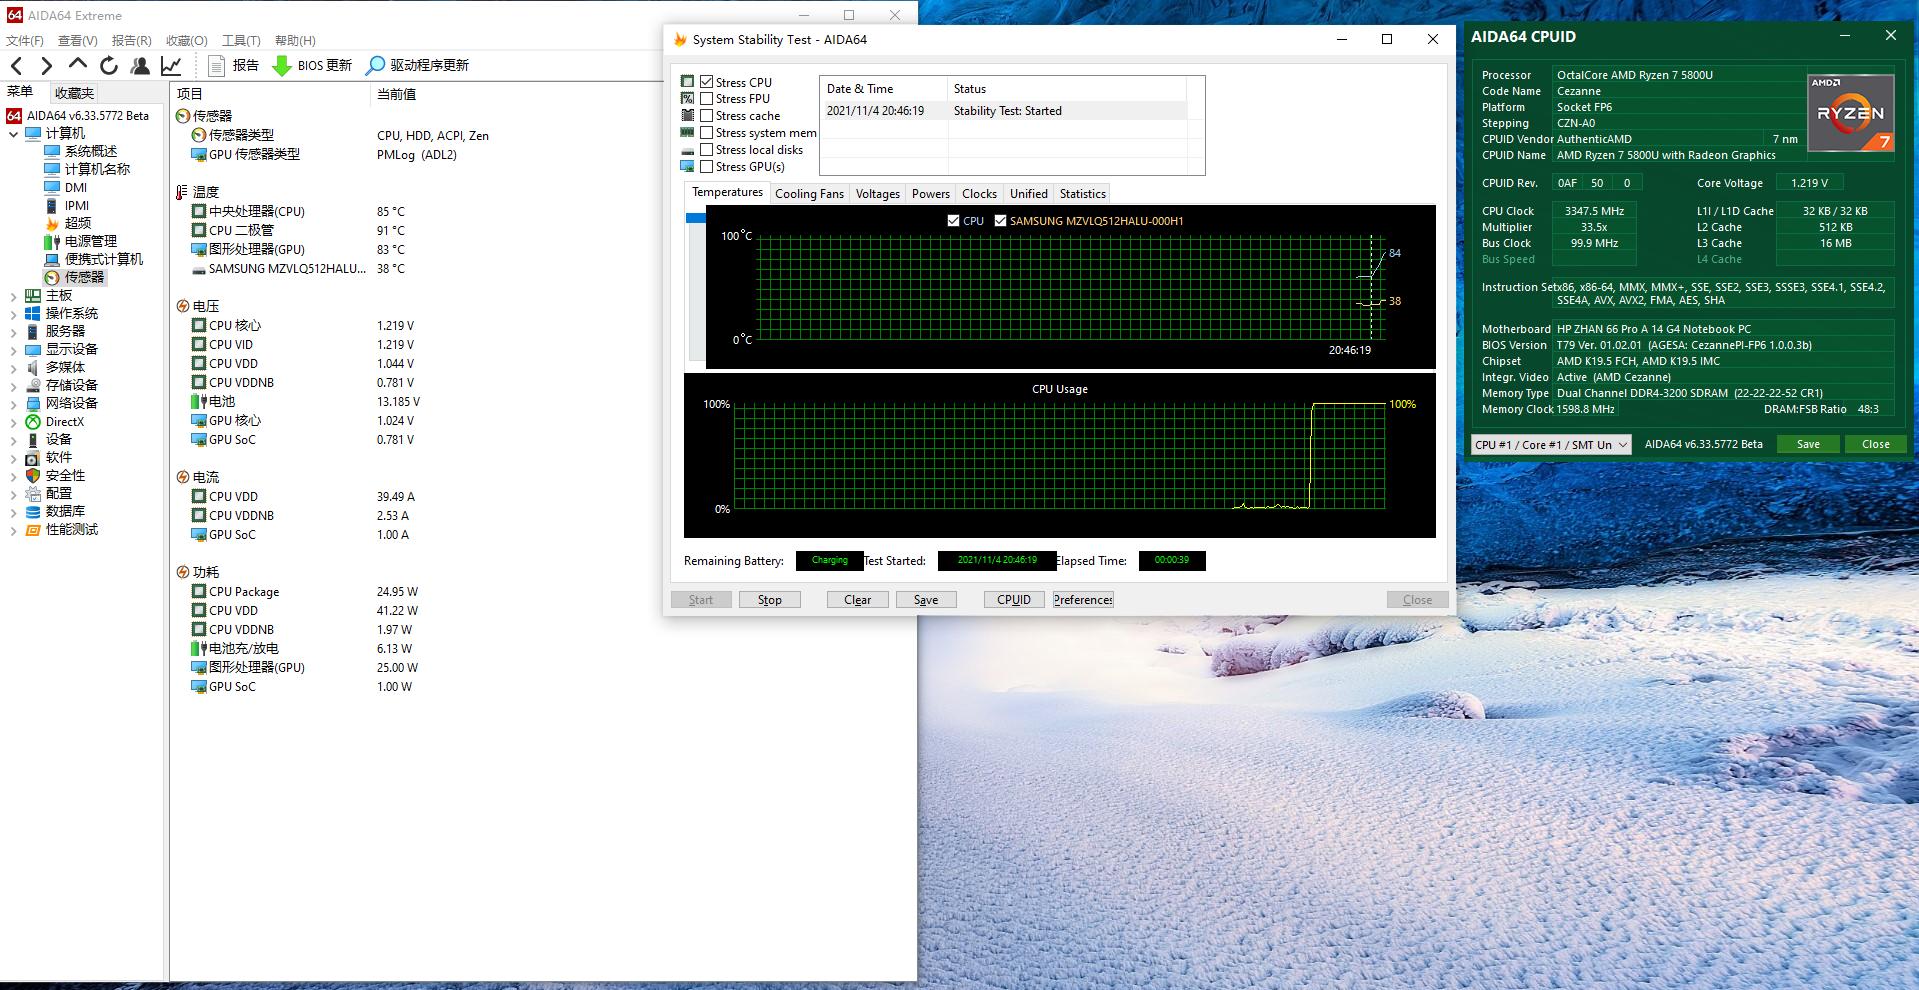Collapse the 计算机 tree node

pos(13,134)
